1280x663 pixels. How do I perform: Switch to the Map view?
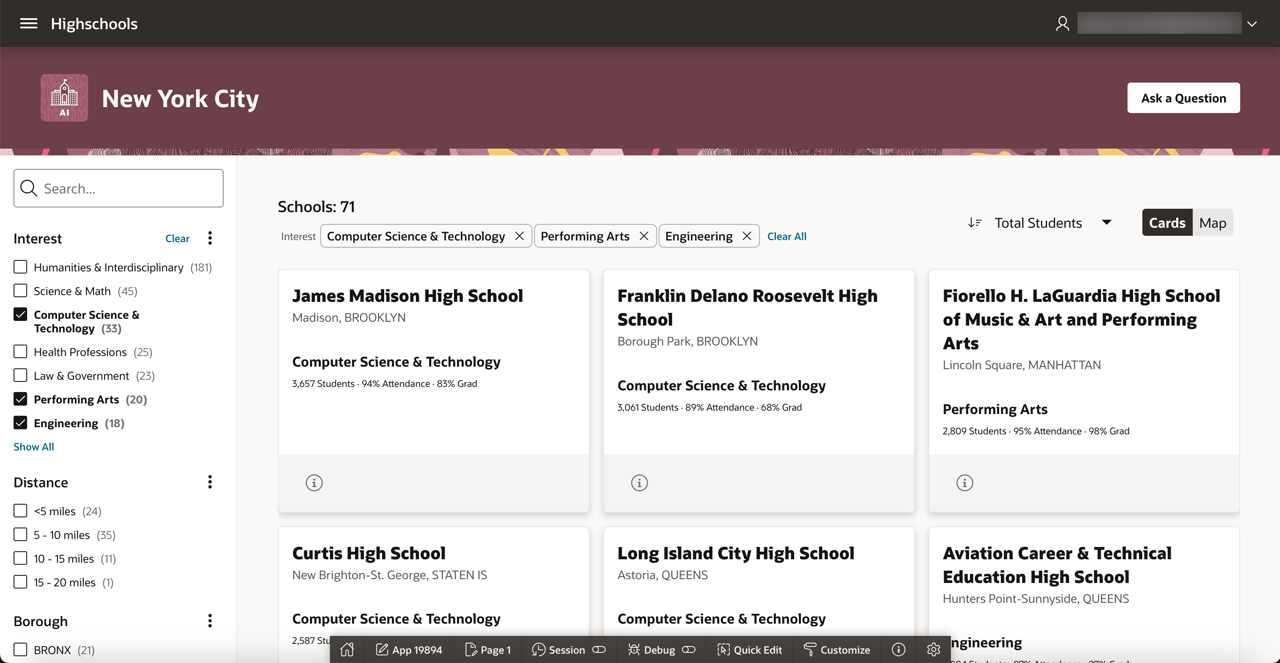1212,223
